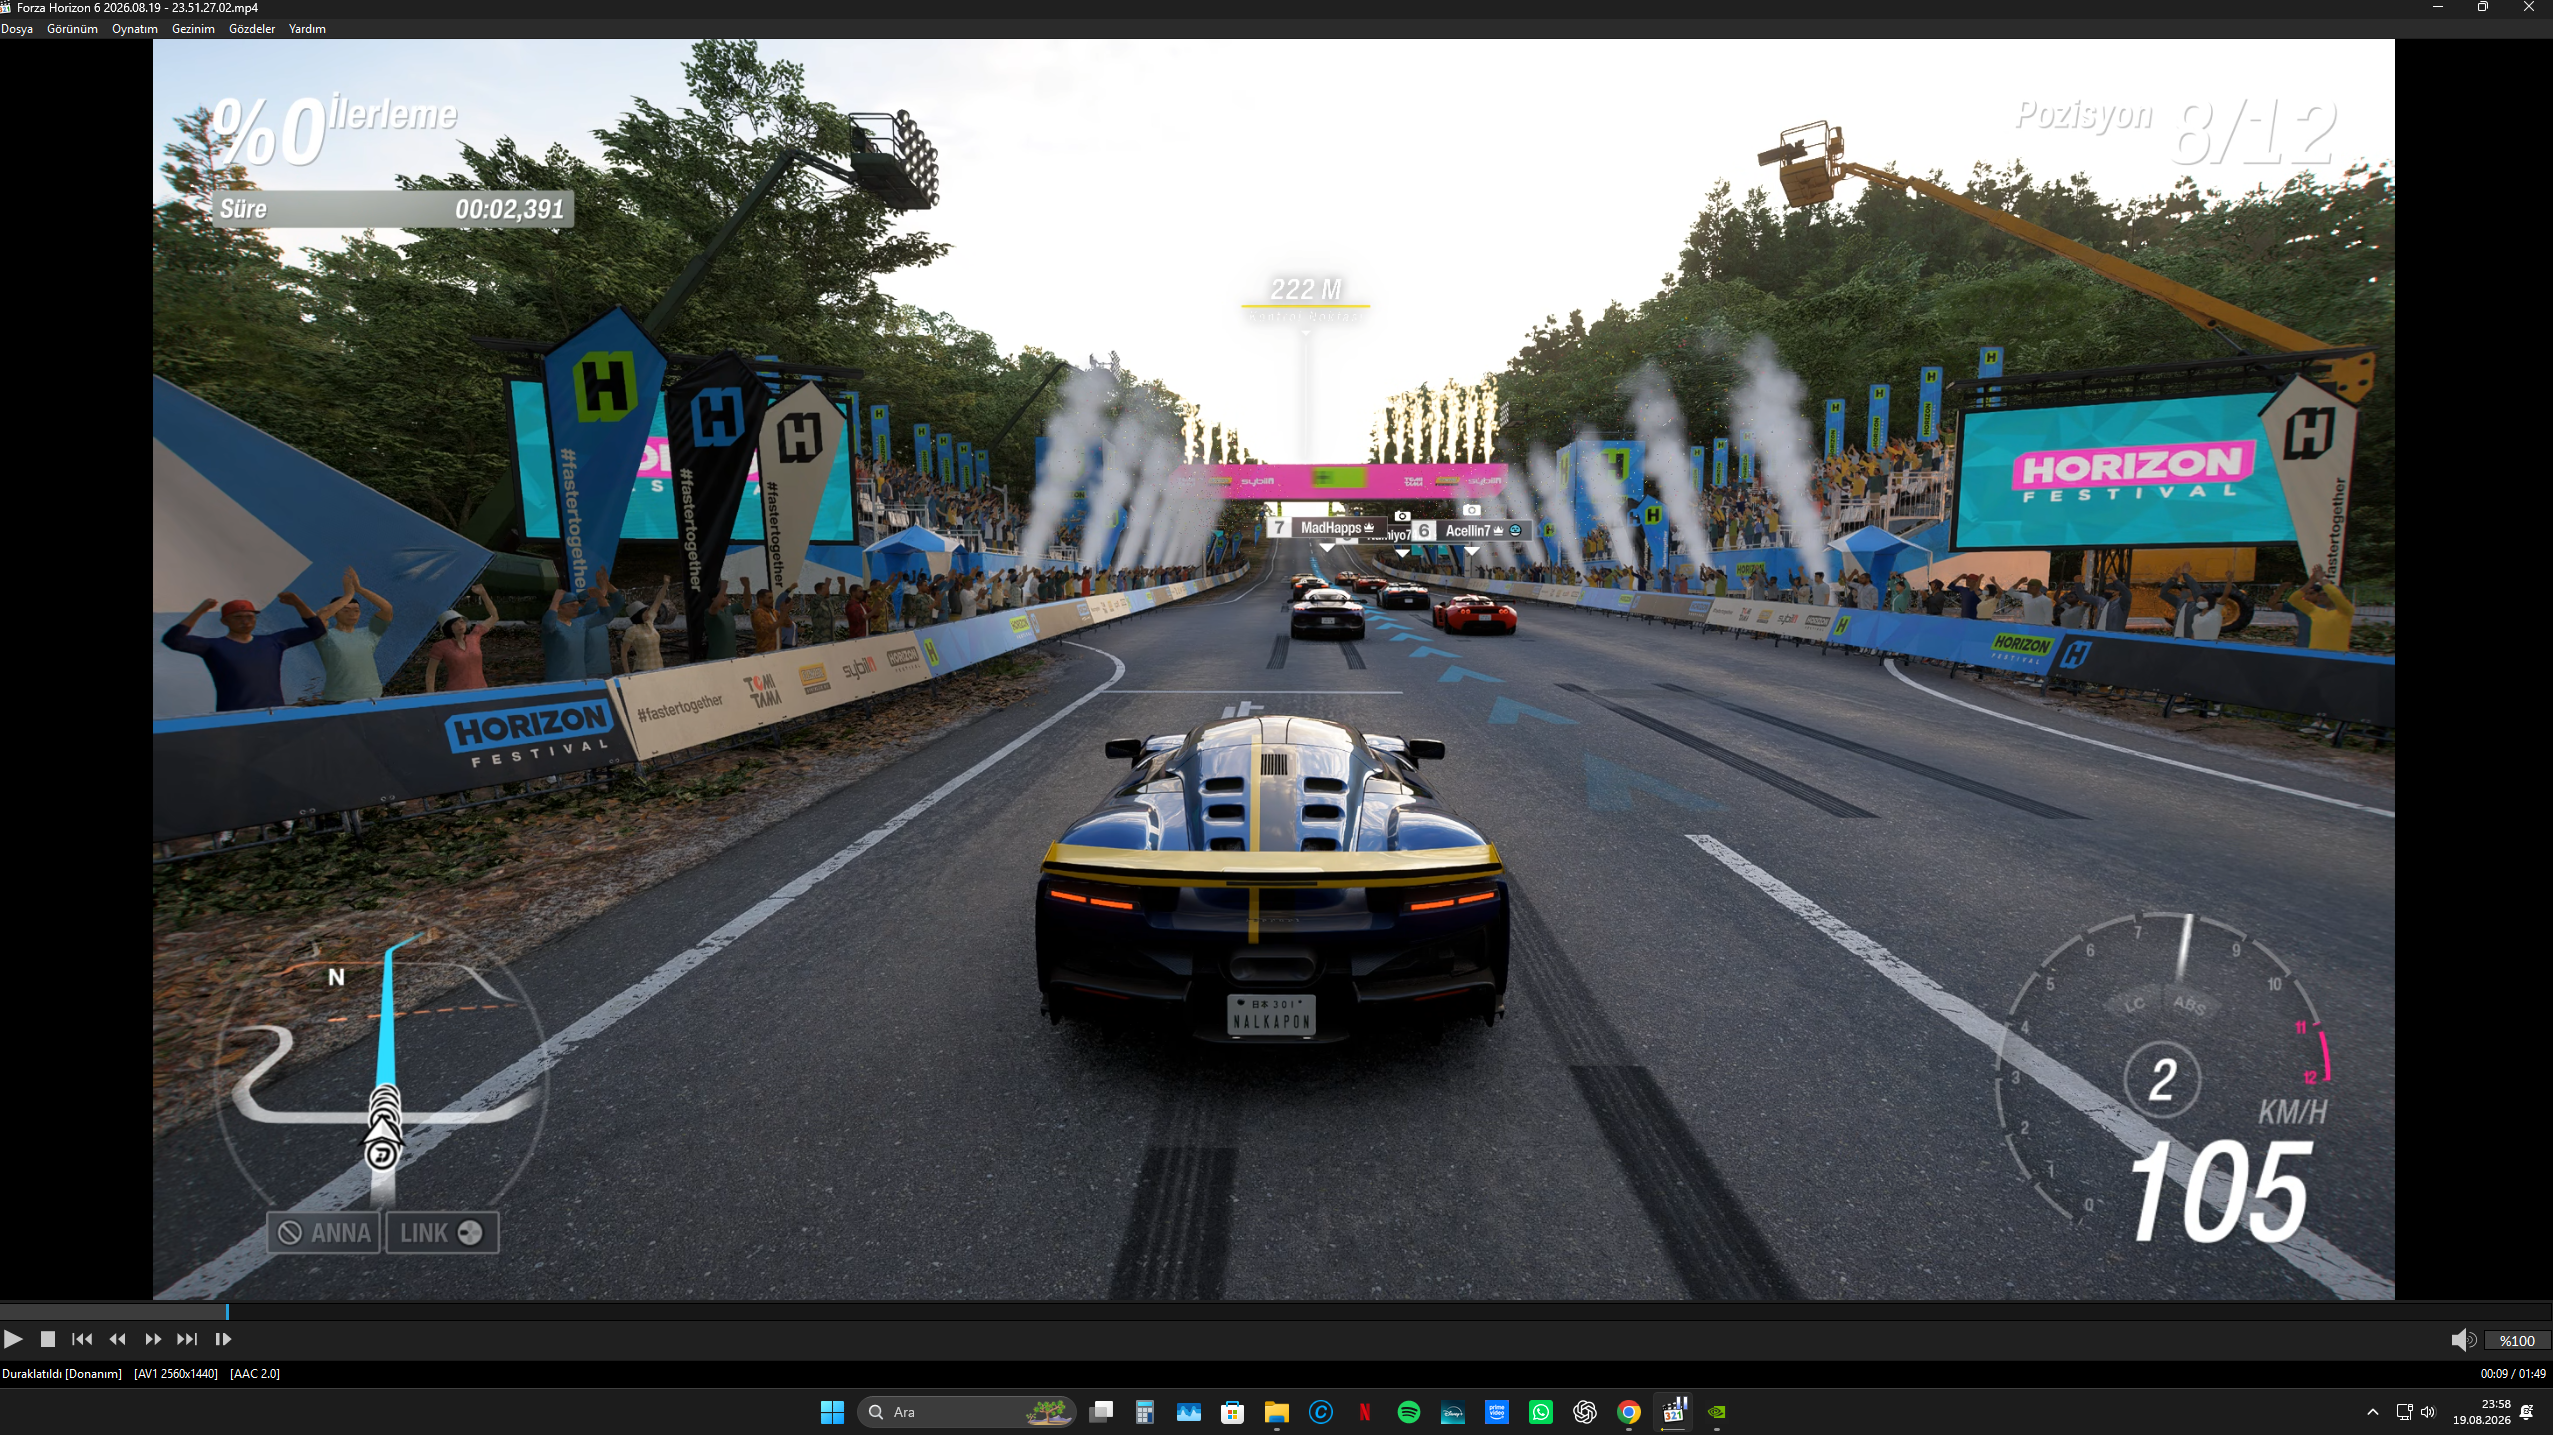Screen dimensions: 2553x1435
Task: Click the player icon in the title bar
Action: pos(6,7)
